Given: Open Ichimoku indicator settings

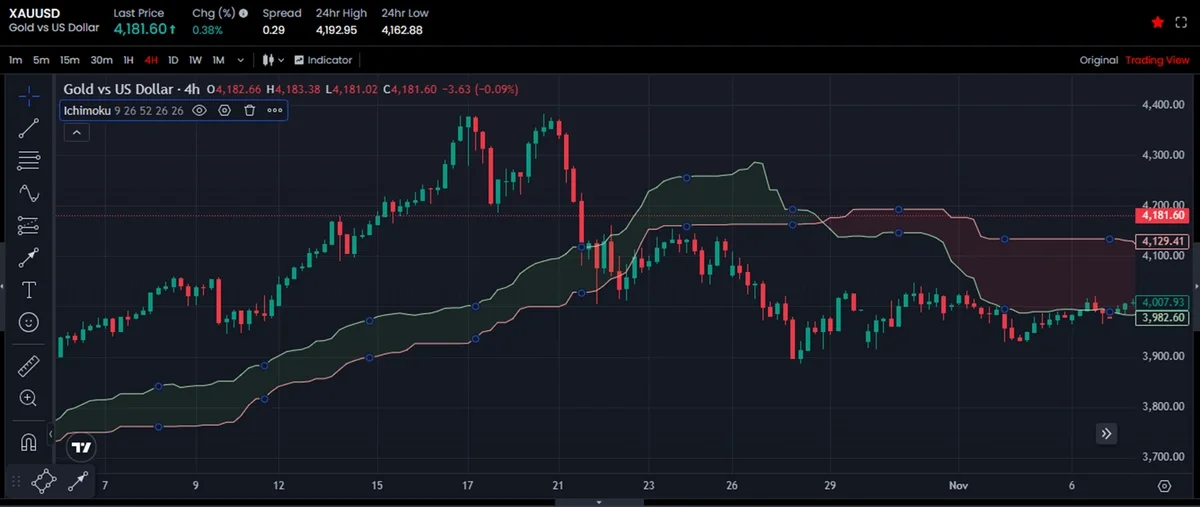Looking at the screenshot, I should click(x=224, y=110).
